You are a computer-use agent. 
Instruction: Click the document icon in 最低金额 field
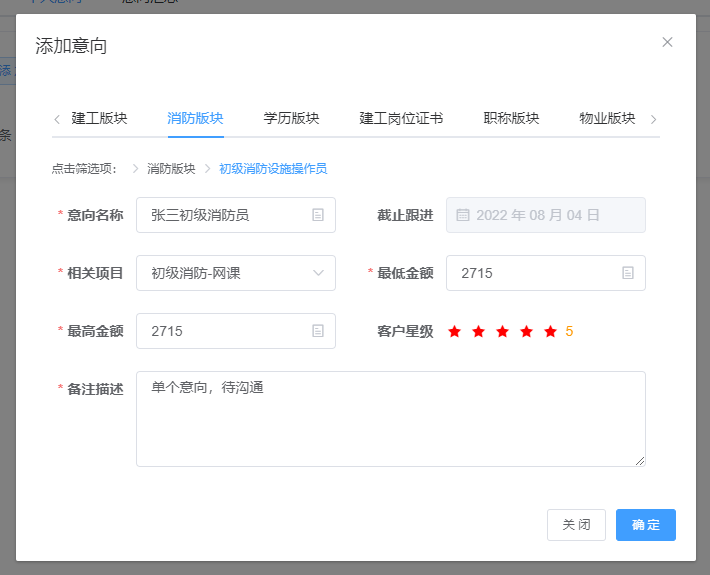(x=628, y=273)
